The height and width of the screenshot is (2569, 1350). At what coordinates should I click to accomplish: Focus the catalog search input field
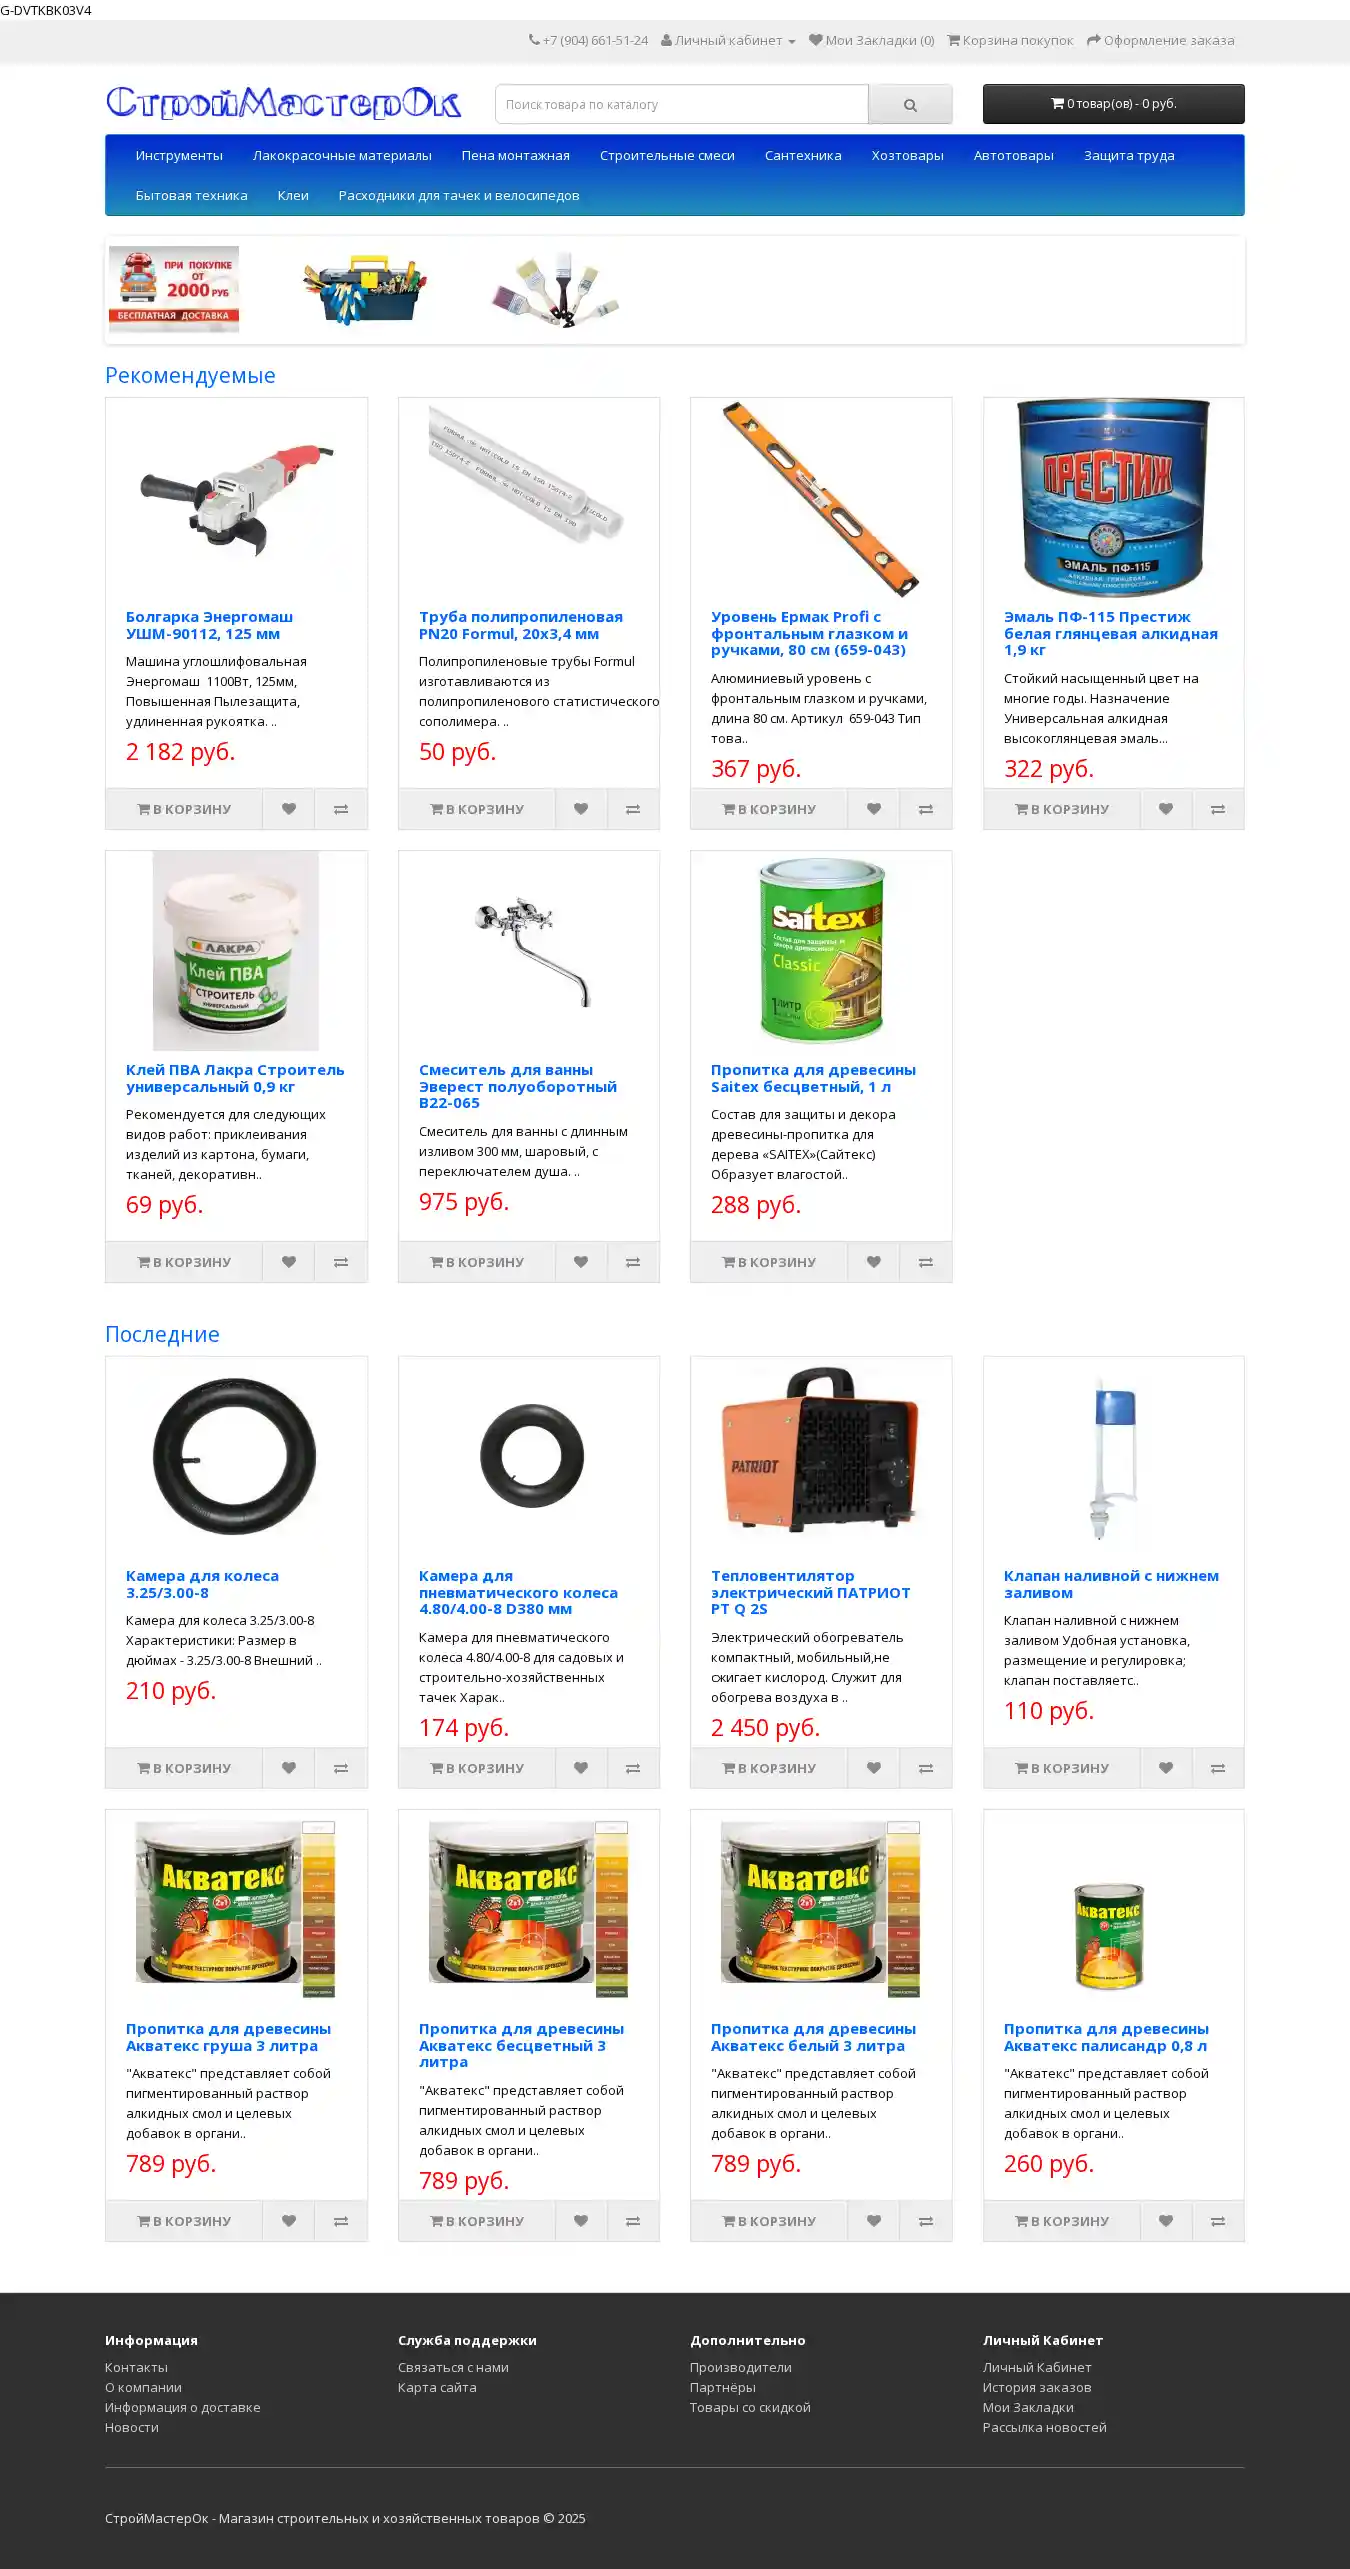click(x=682, y=104)
